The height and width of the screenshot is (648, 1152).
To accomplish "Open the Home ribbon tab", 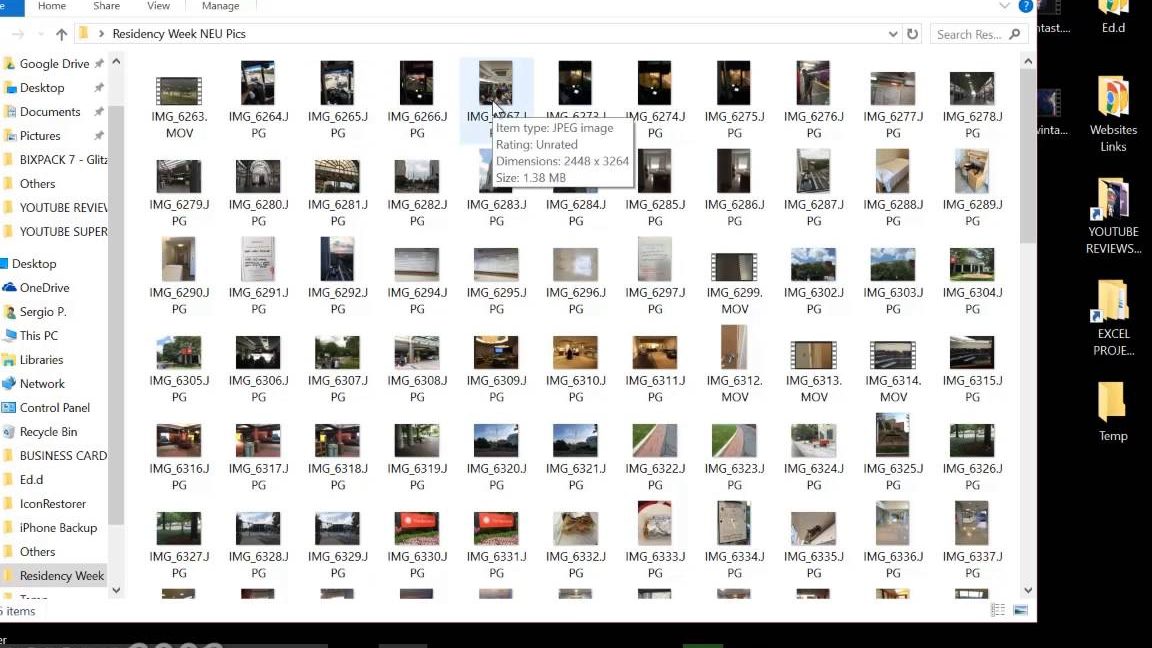I will (51, 6).
